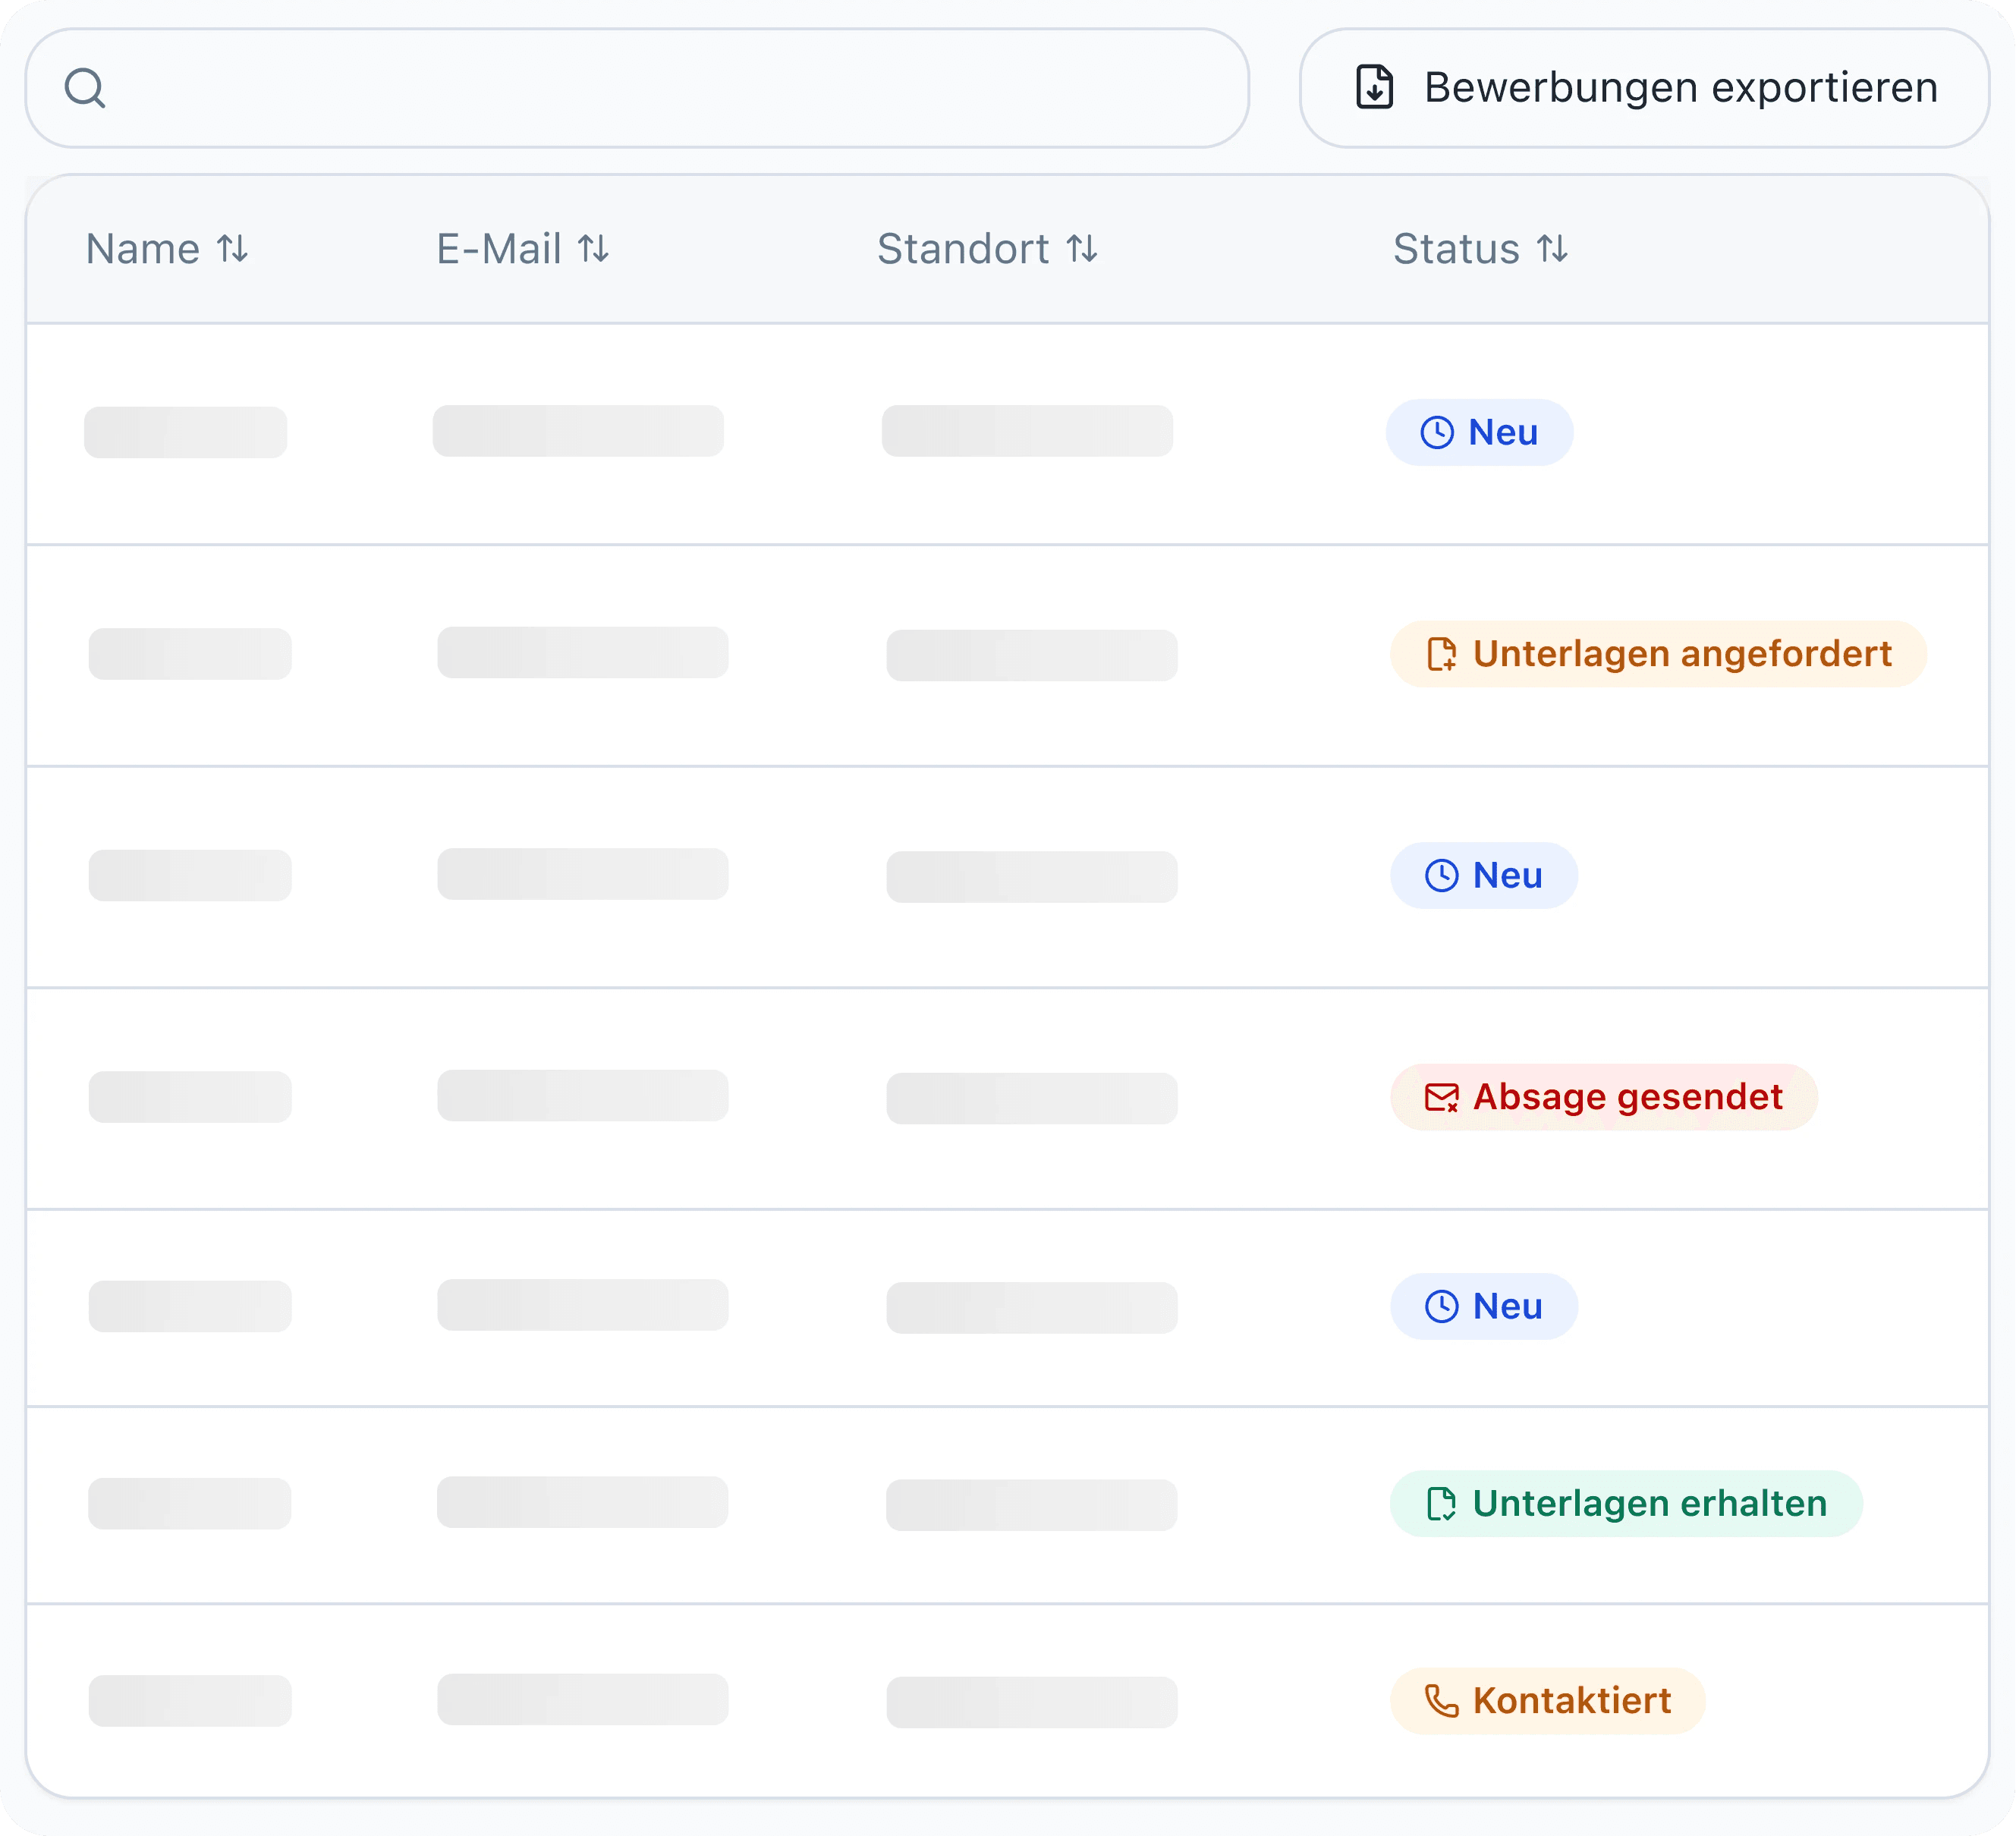This screenshot has height=1836, width=2016.
Task: Click the file-check icon in Unterlagen erhalten
Action: pos(1441,1504)
